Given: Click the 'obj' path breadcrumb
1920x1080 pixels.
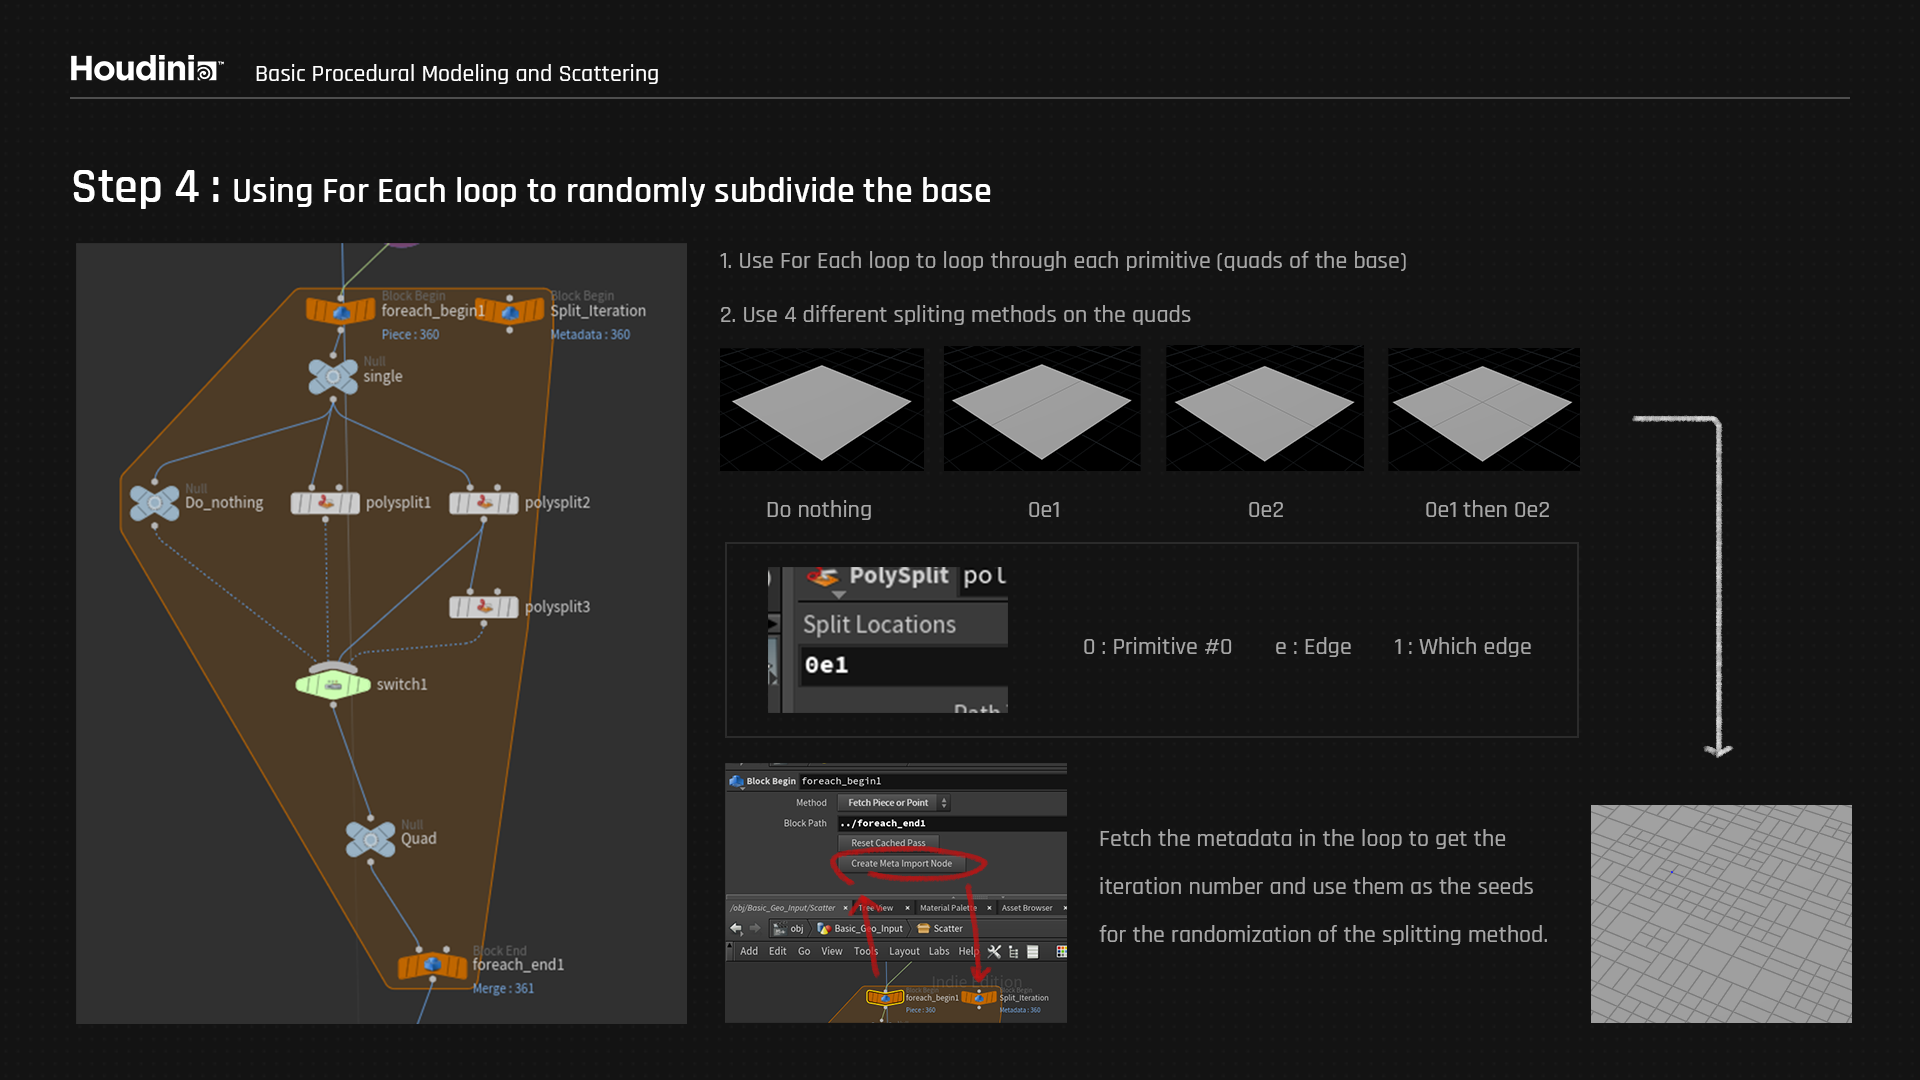Looking at the screenshot, I should point(789,928).
